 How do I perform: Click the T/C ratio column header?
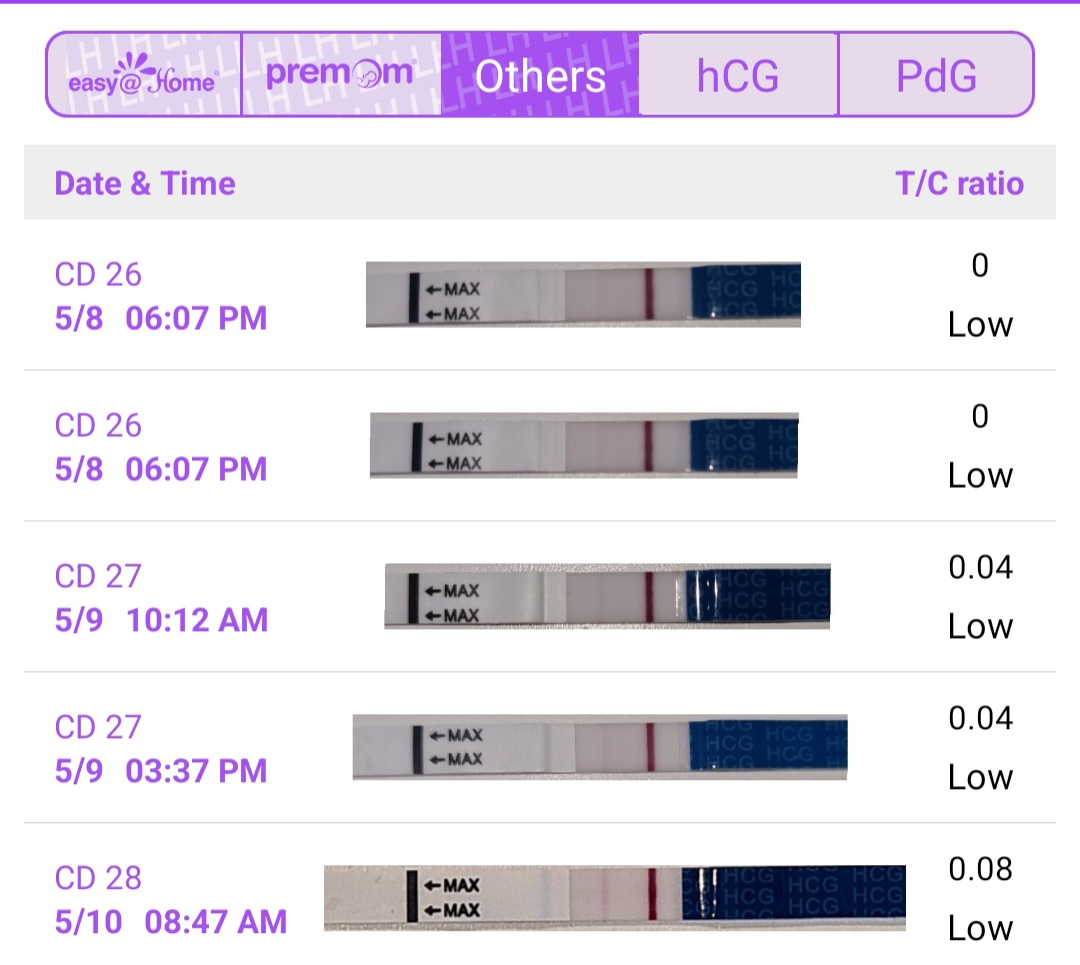(959, 184)
